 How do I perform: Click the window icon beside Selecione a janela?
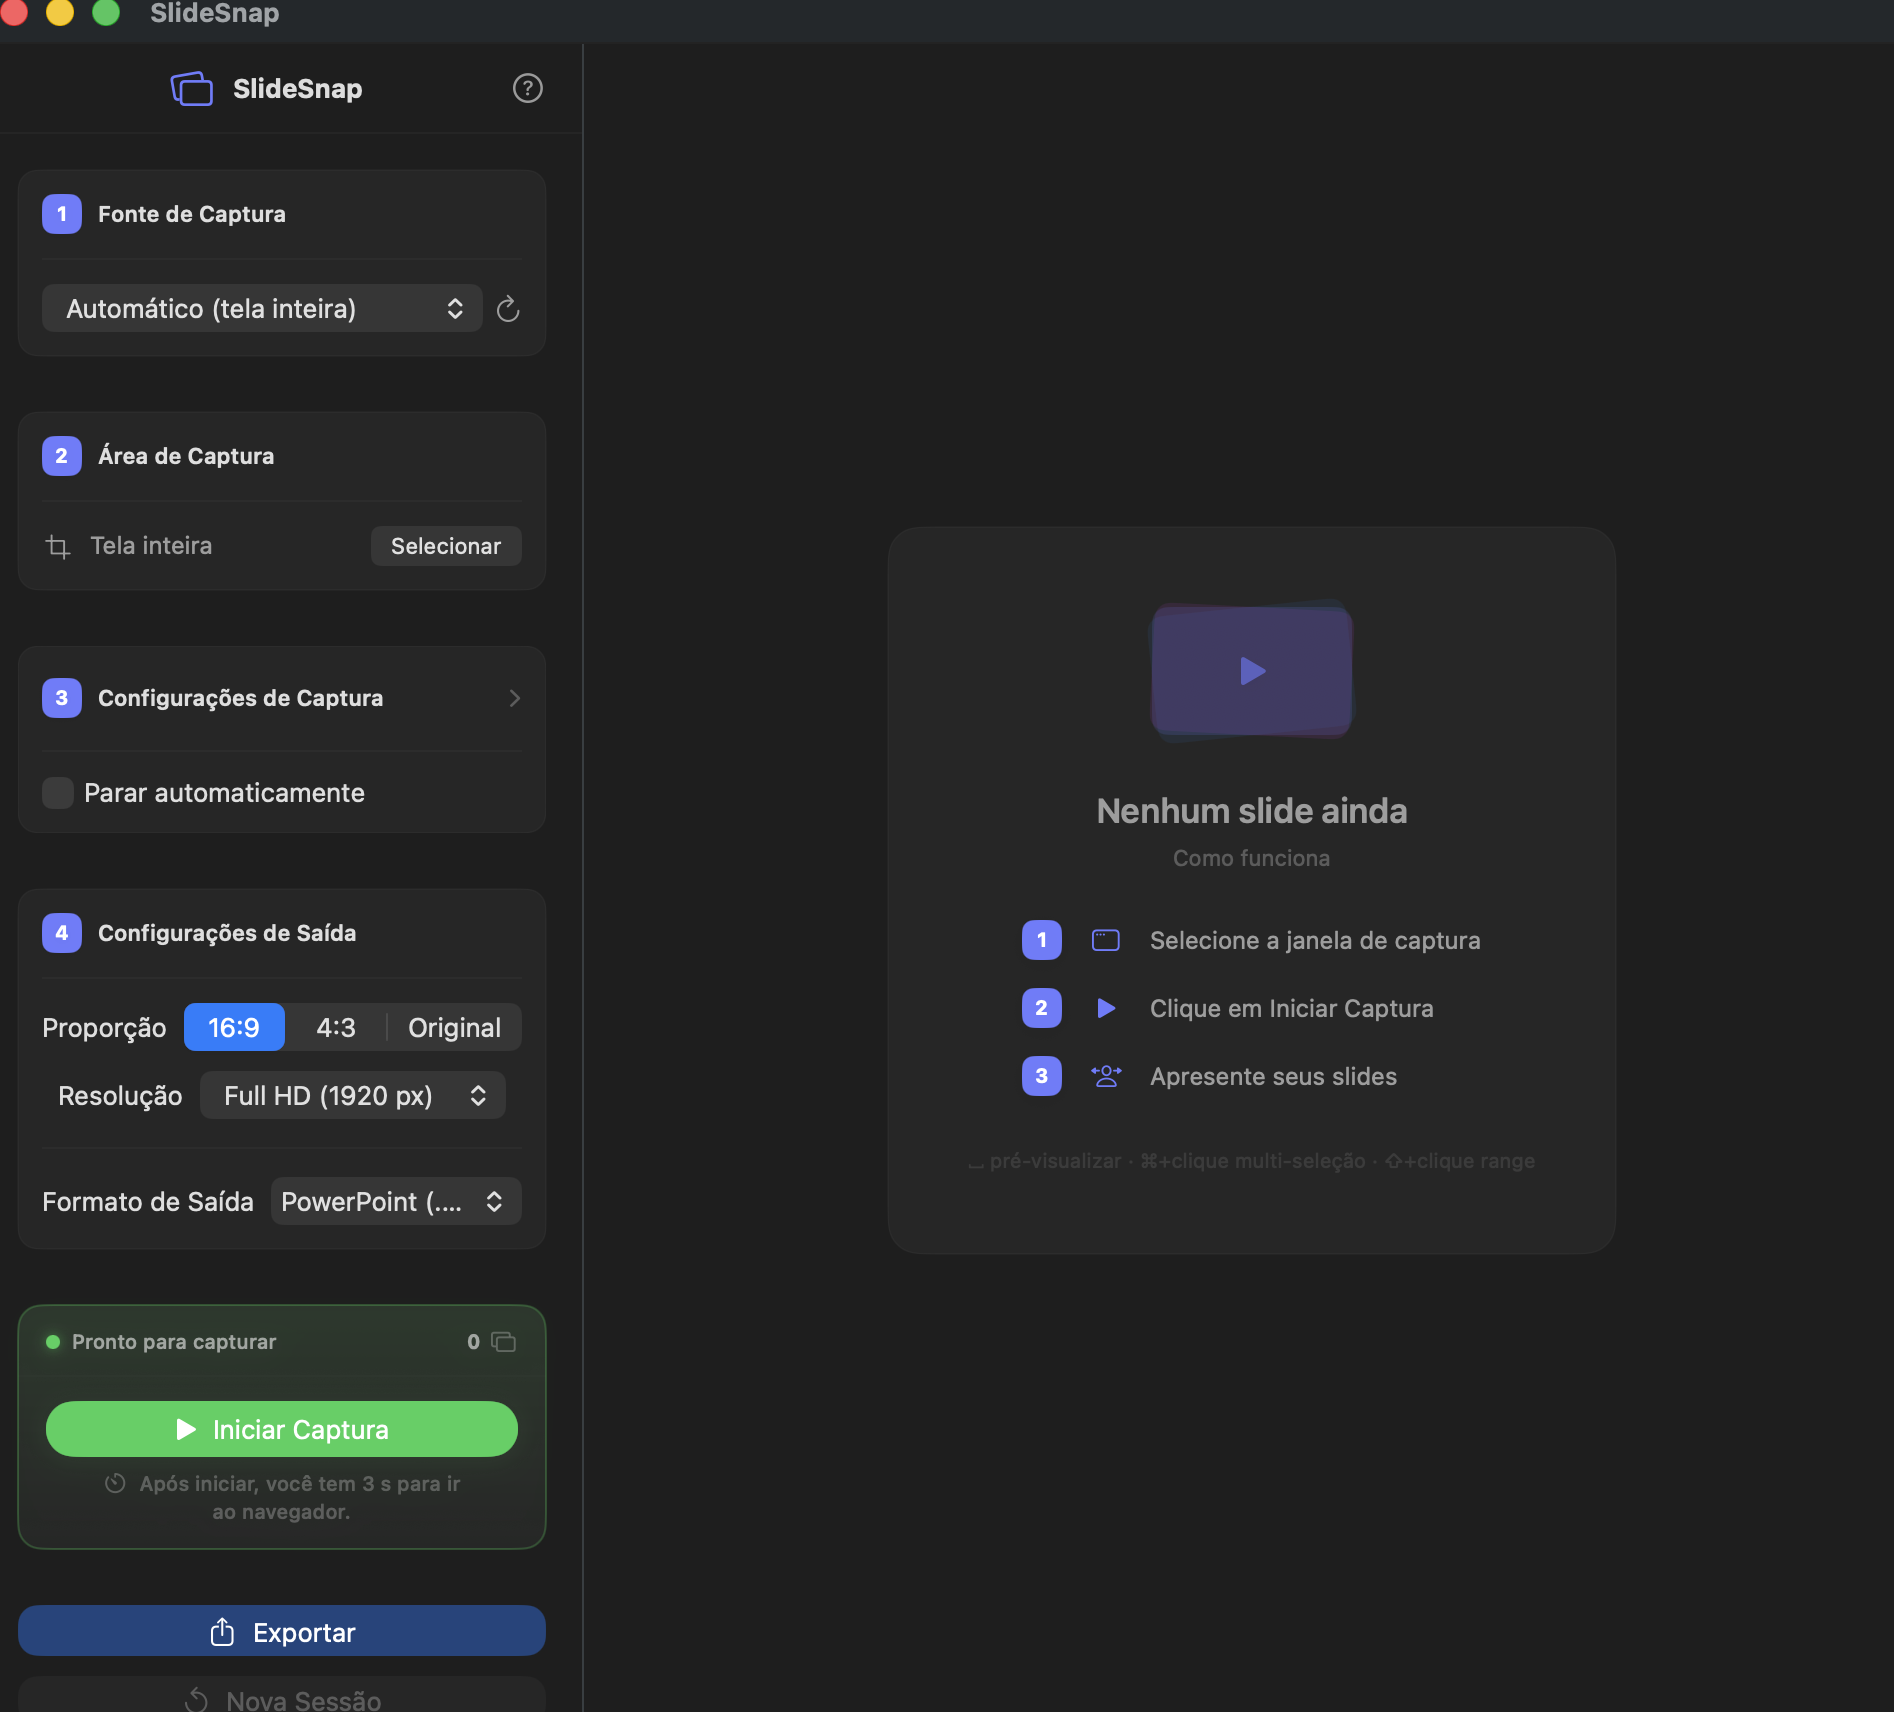1105,940
